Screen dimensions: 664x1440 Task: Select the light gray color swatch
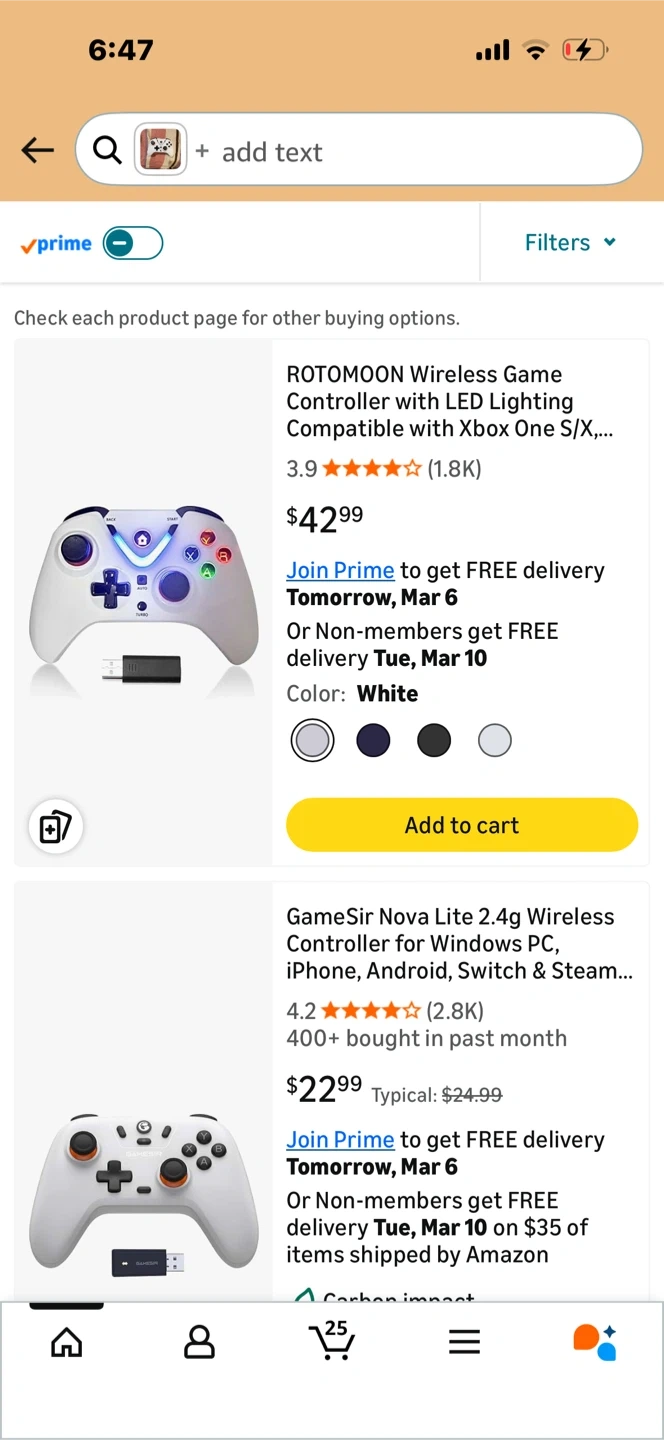[x=495, y=741]
